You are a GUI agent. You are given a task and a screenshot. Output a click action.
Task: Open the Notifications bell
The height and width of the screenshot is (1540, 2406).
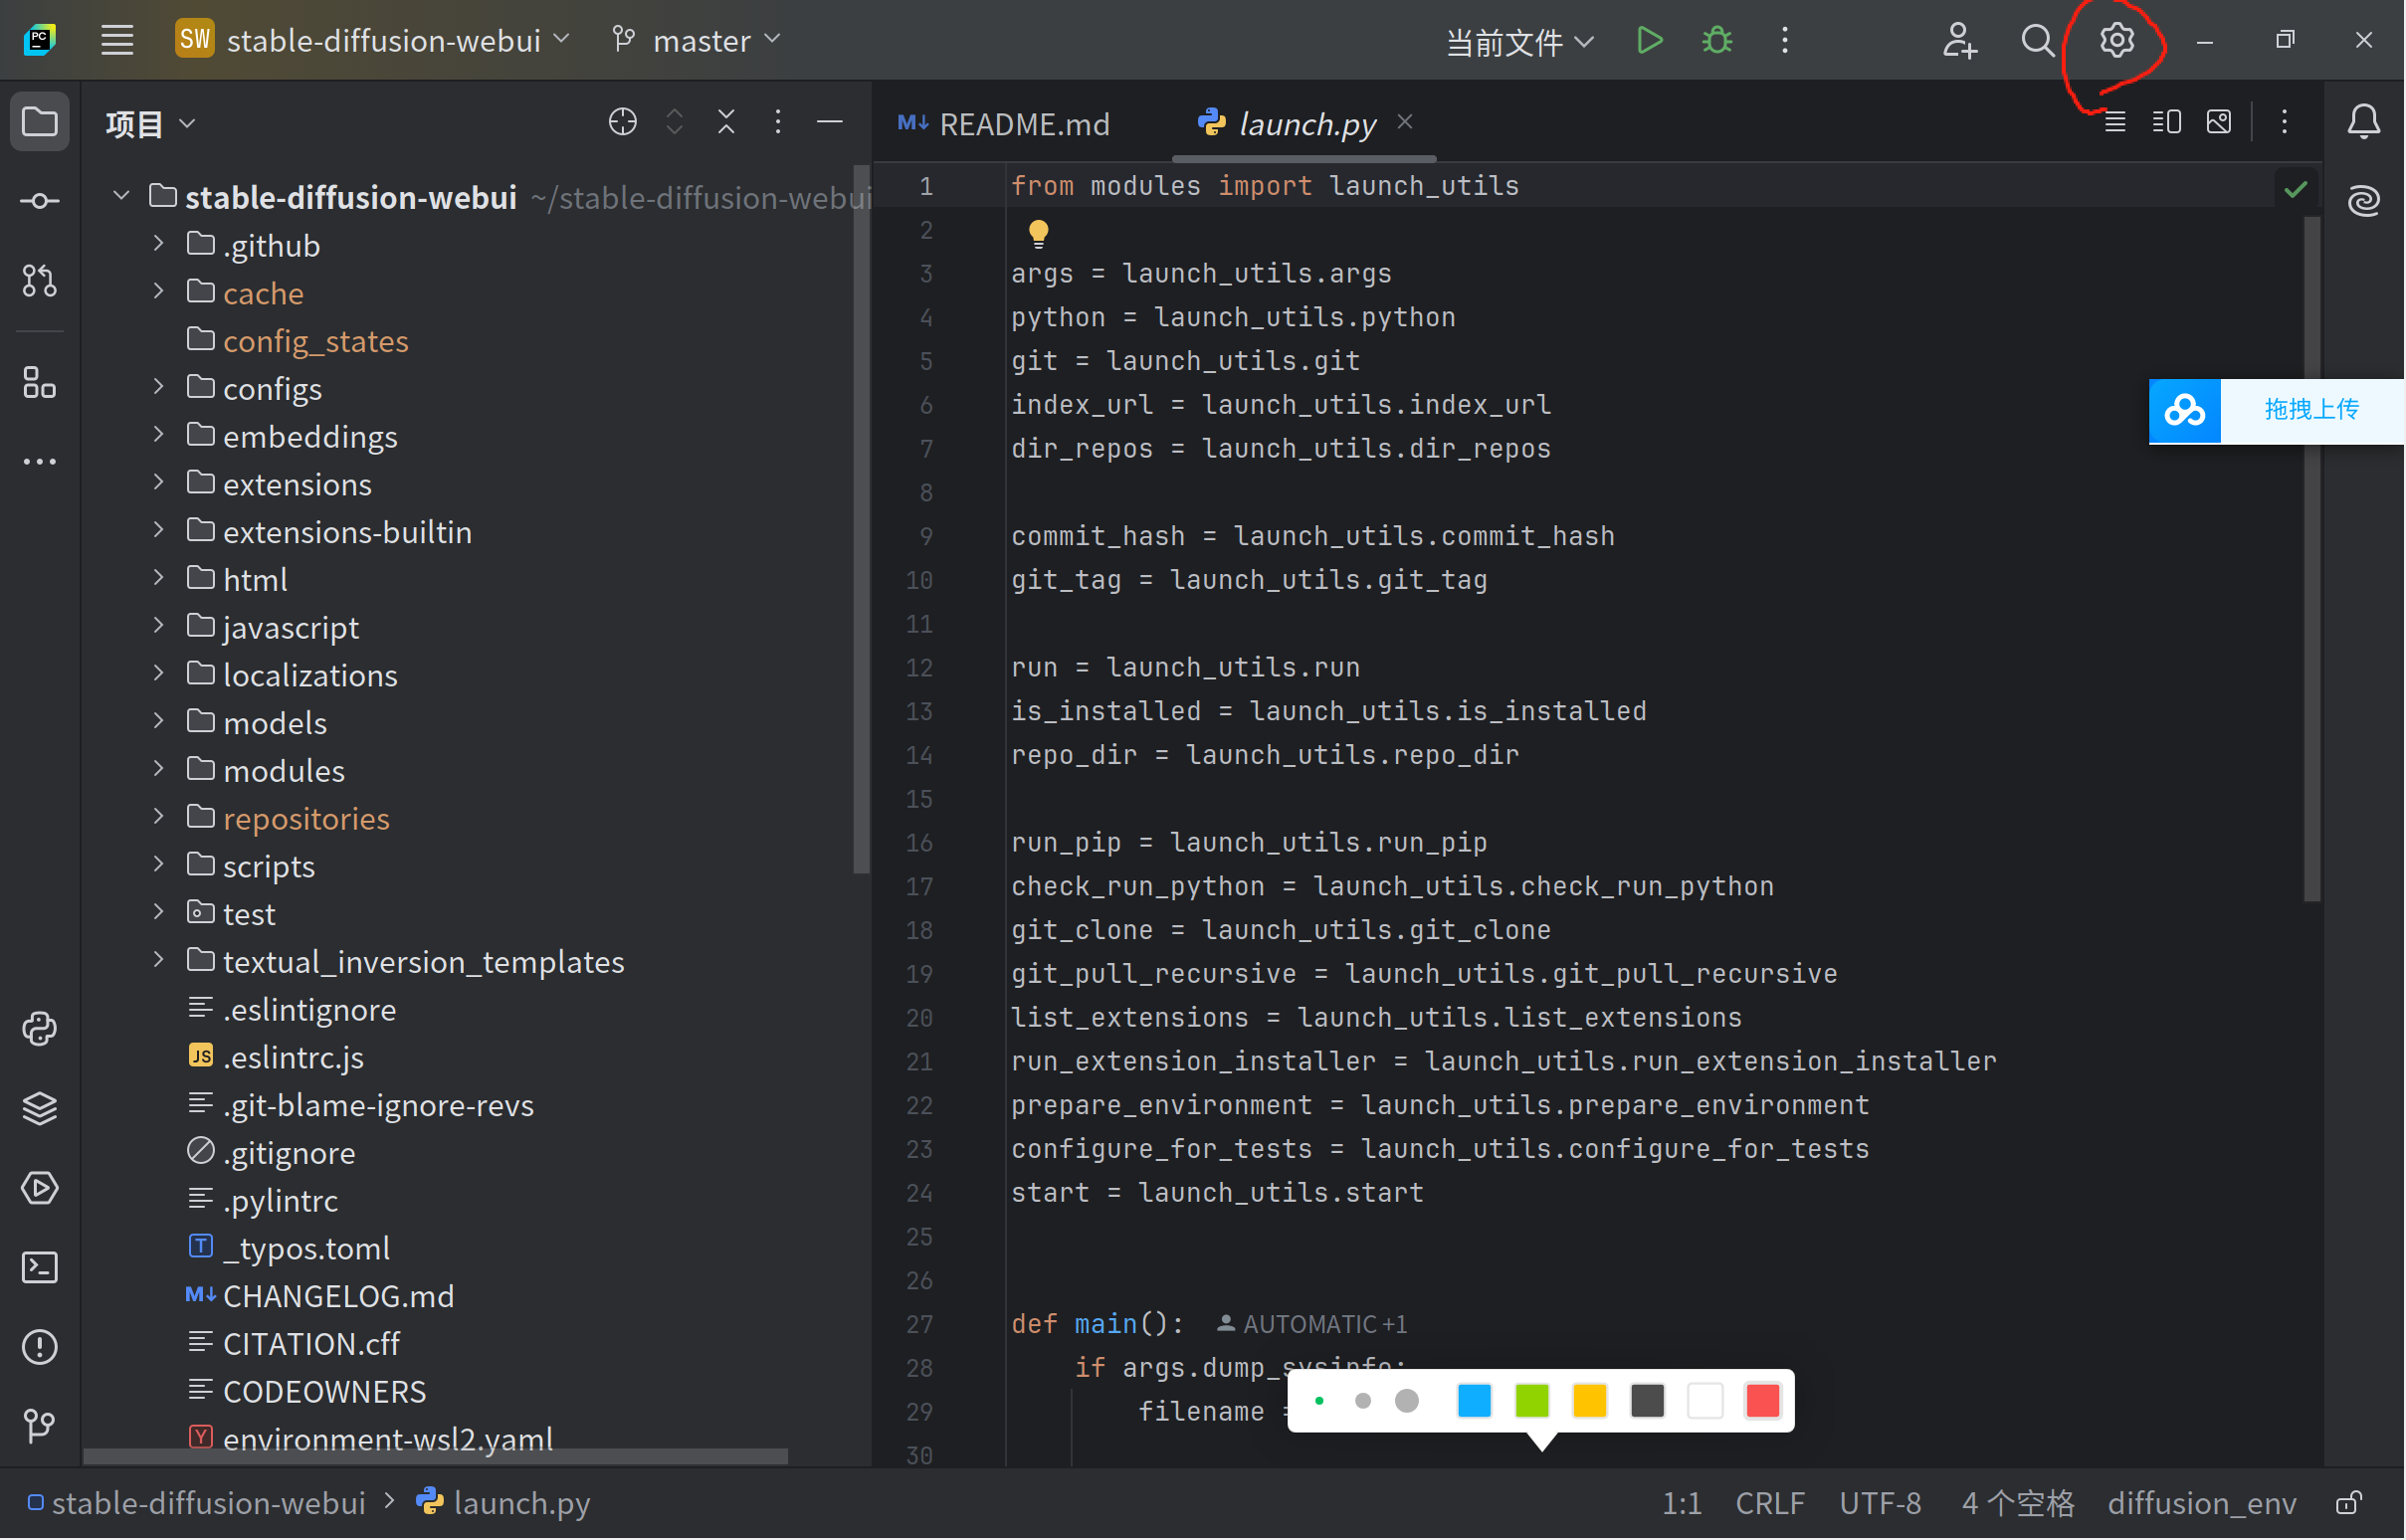(x=2364, y=122)
